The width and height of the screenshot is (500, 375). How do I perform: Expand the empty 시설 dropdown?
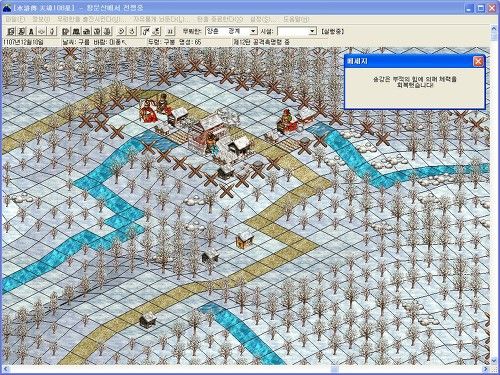tap(312, 31)
